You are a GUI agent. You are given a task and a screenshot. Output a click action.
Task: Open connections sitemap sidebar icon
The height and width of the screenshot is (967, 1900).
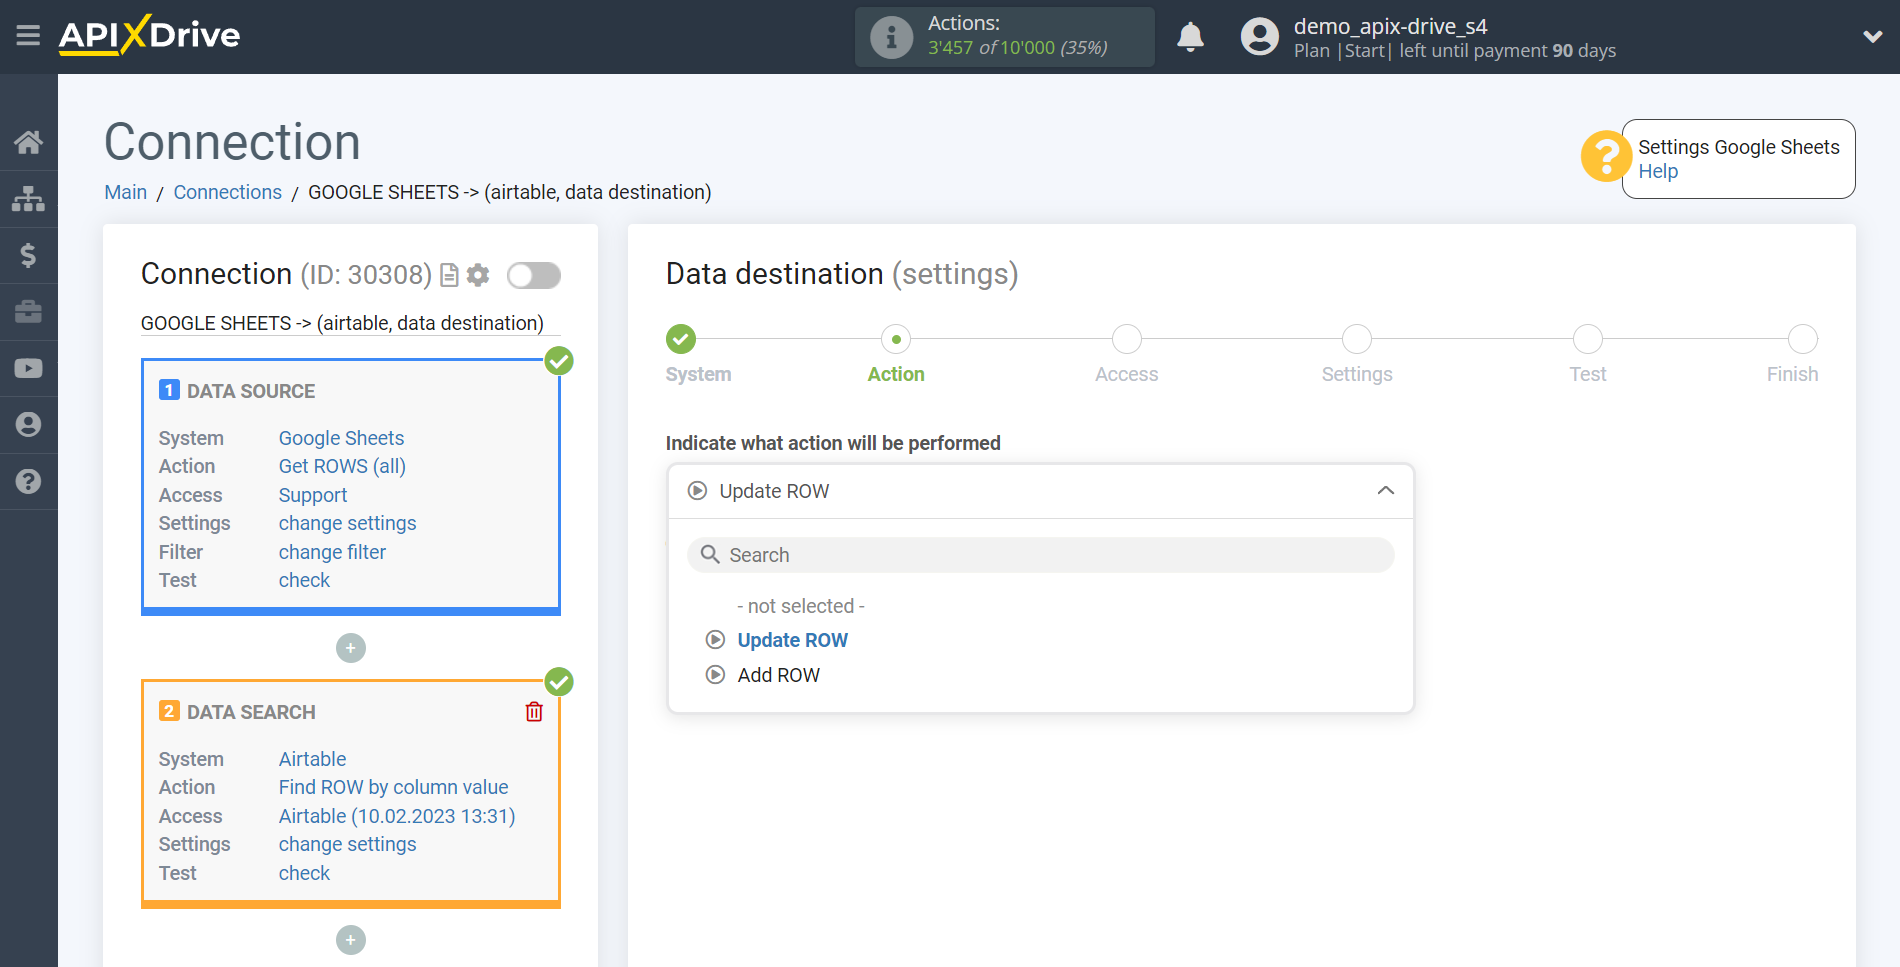coord(28,199)
